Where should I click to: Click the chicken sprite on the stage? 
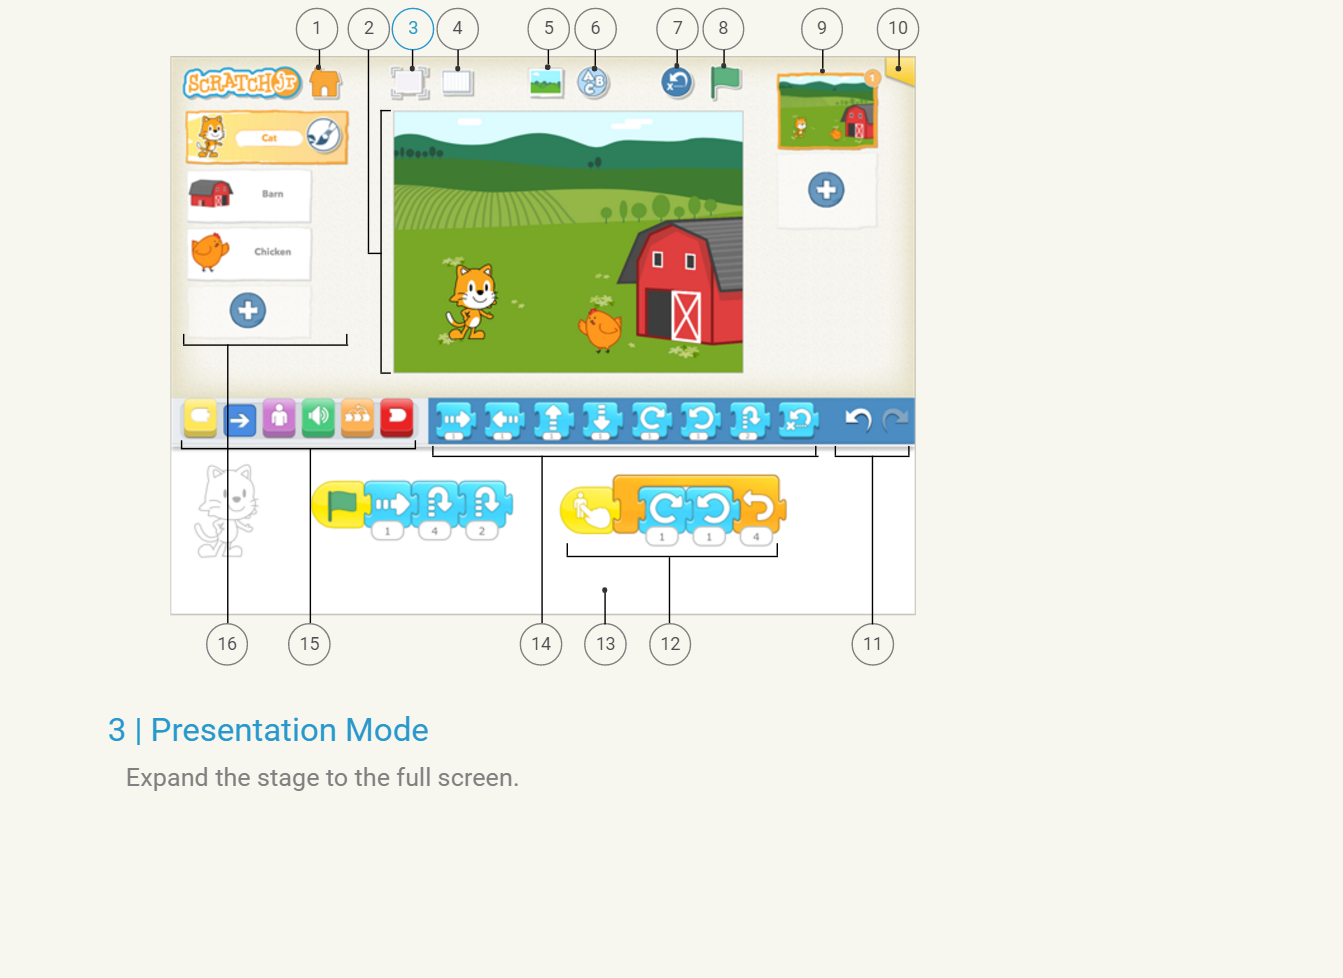pyautogui.click(x=601, y=329)
